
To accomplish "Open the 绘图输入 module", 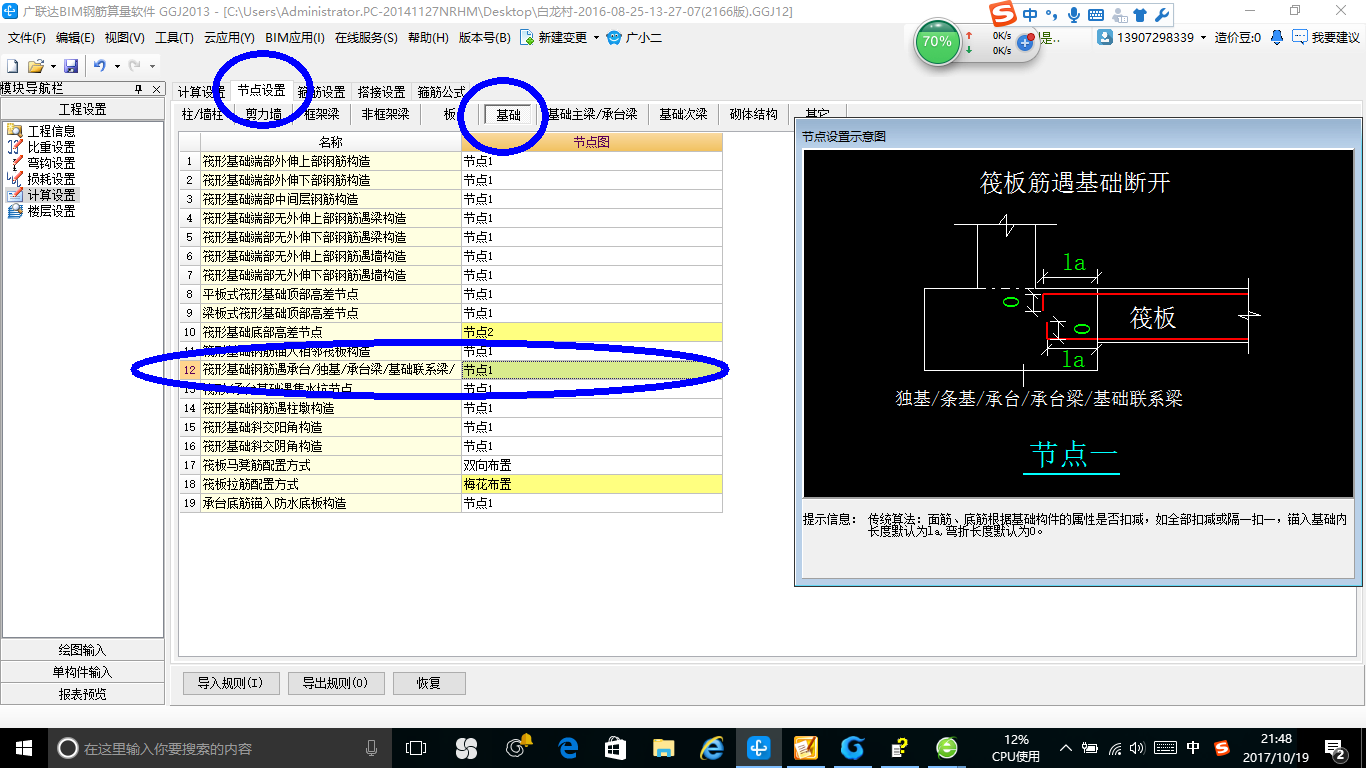I will 82,650.
